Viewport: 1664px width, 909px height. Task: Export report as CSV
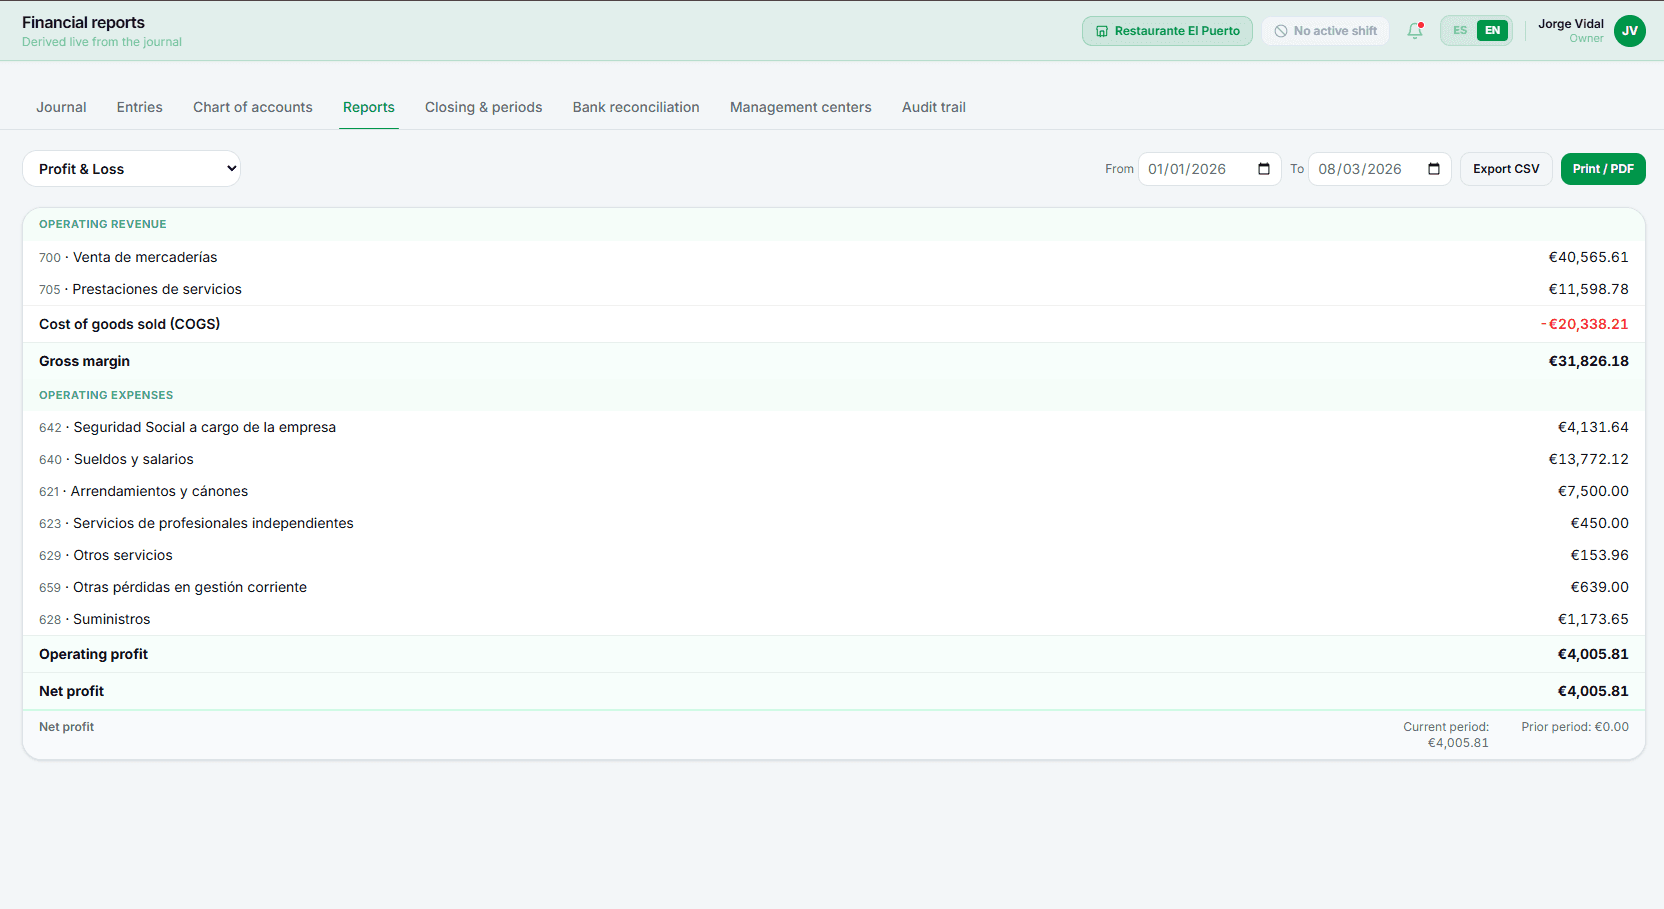click(x=1506, y=169)
